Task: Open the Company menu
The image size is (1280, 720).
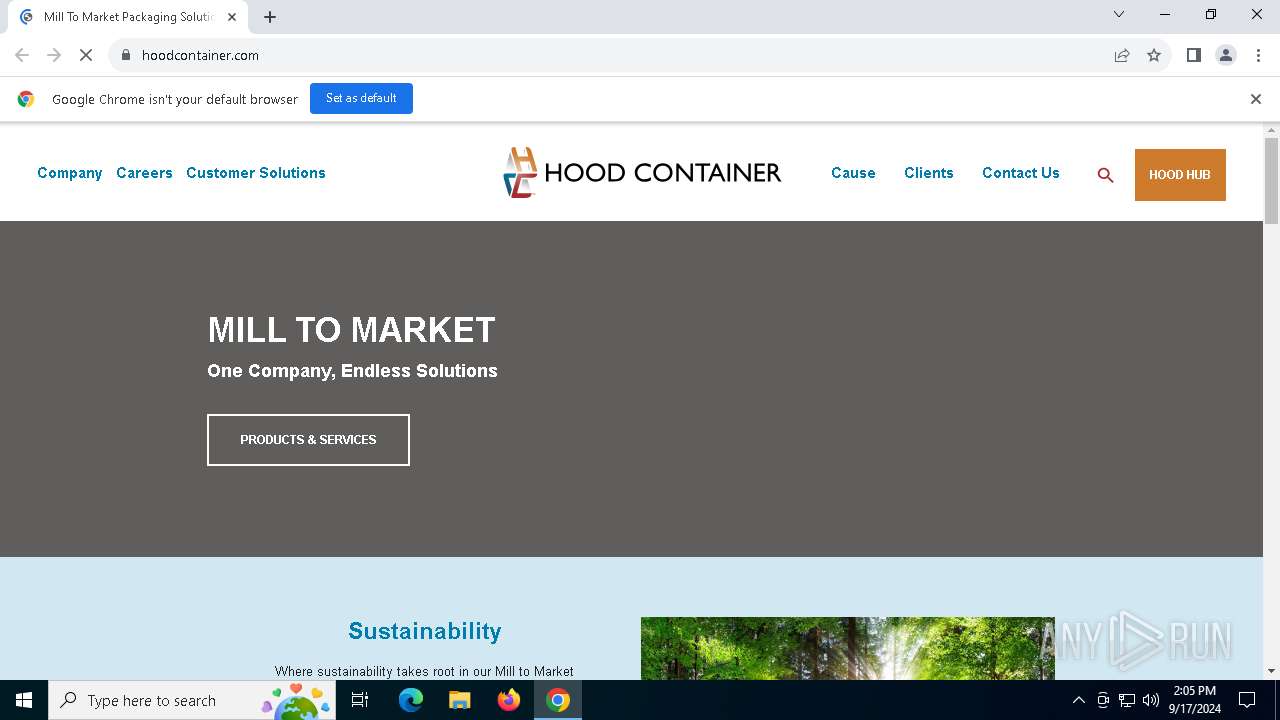Action: (x=70, y=173)
